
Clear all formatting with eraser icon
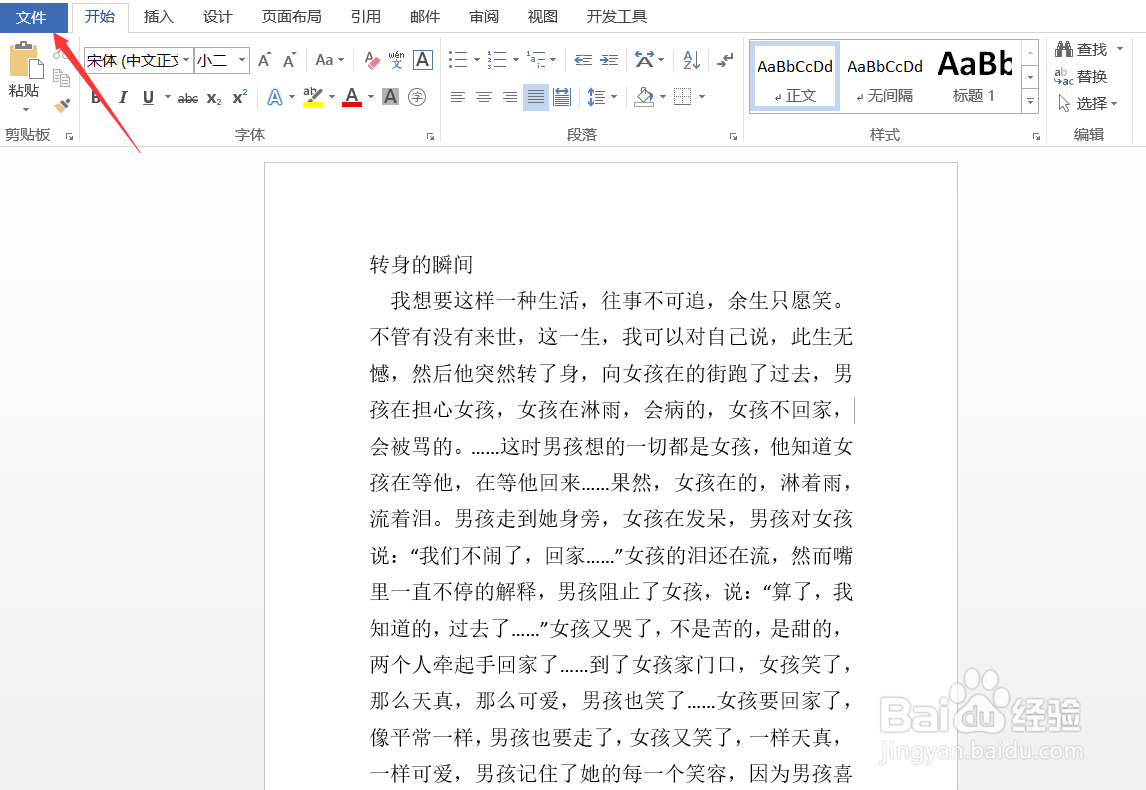pyautogui.click(x=372, y=60)
